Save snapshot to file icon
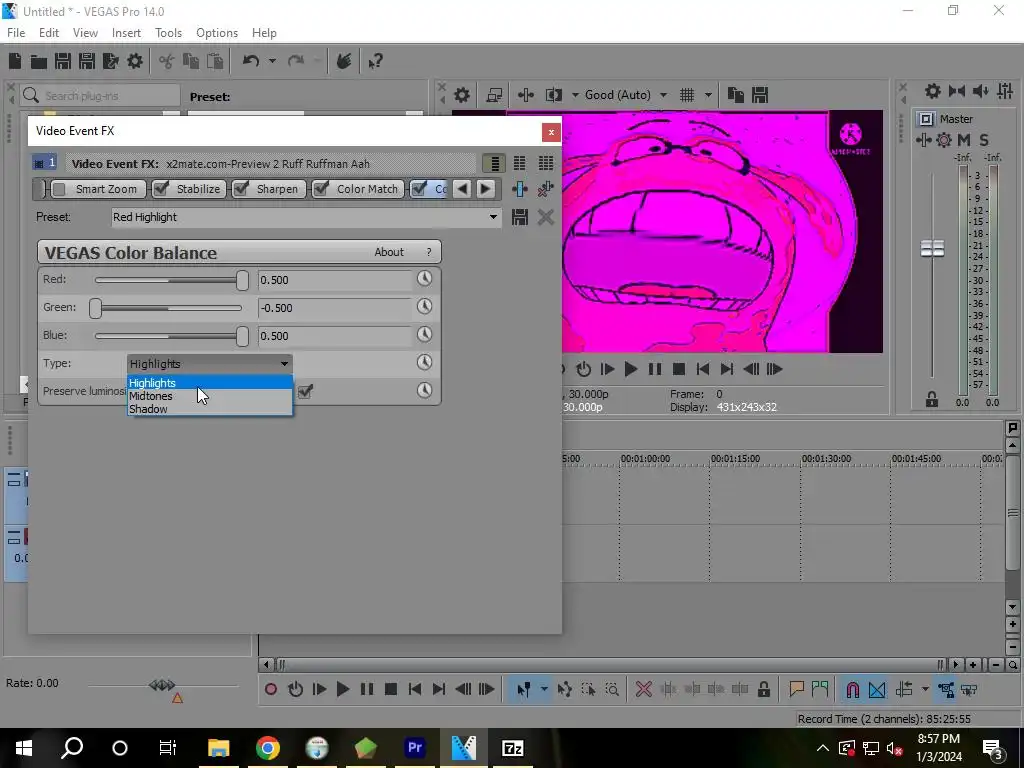This screenshot has height=768, width=1024. pos(760,95)
